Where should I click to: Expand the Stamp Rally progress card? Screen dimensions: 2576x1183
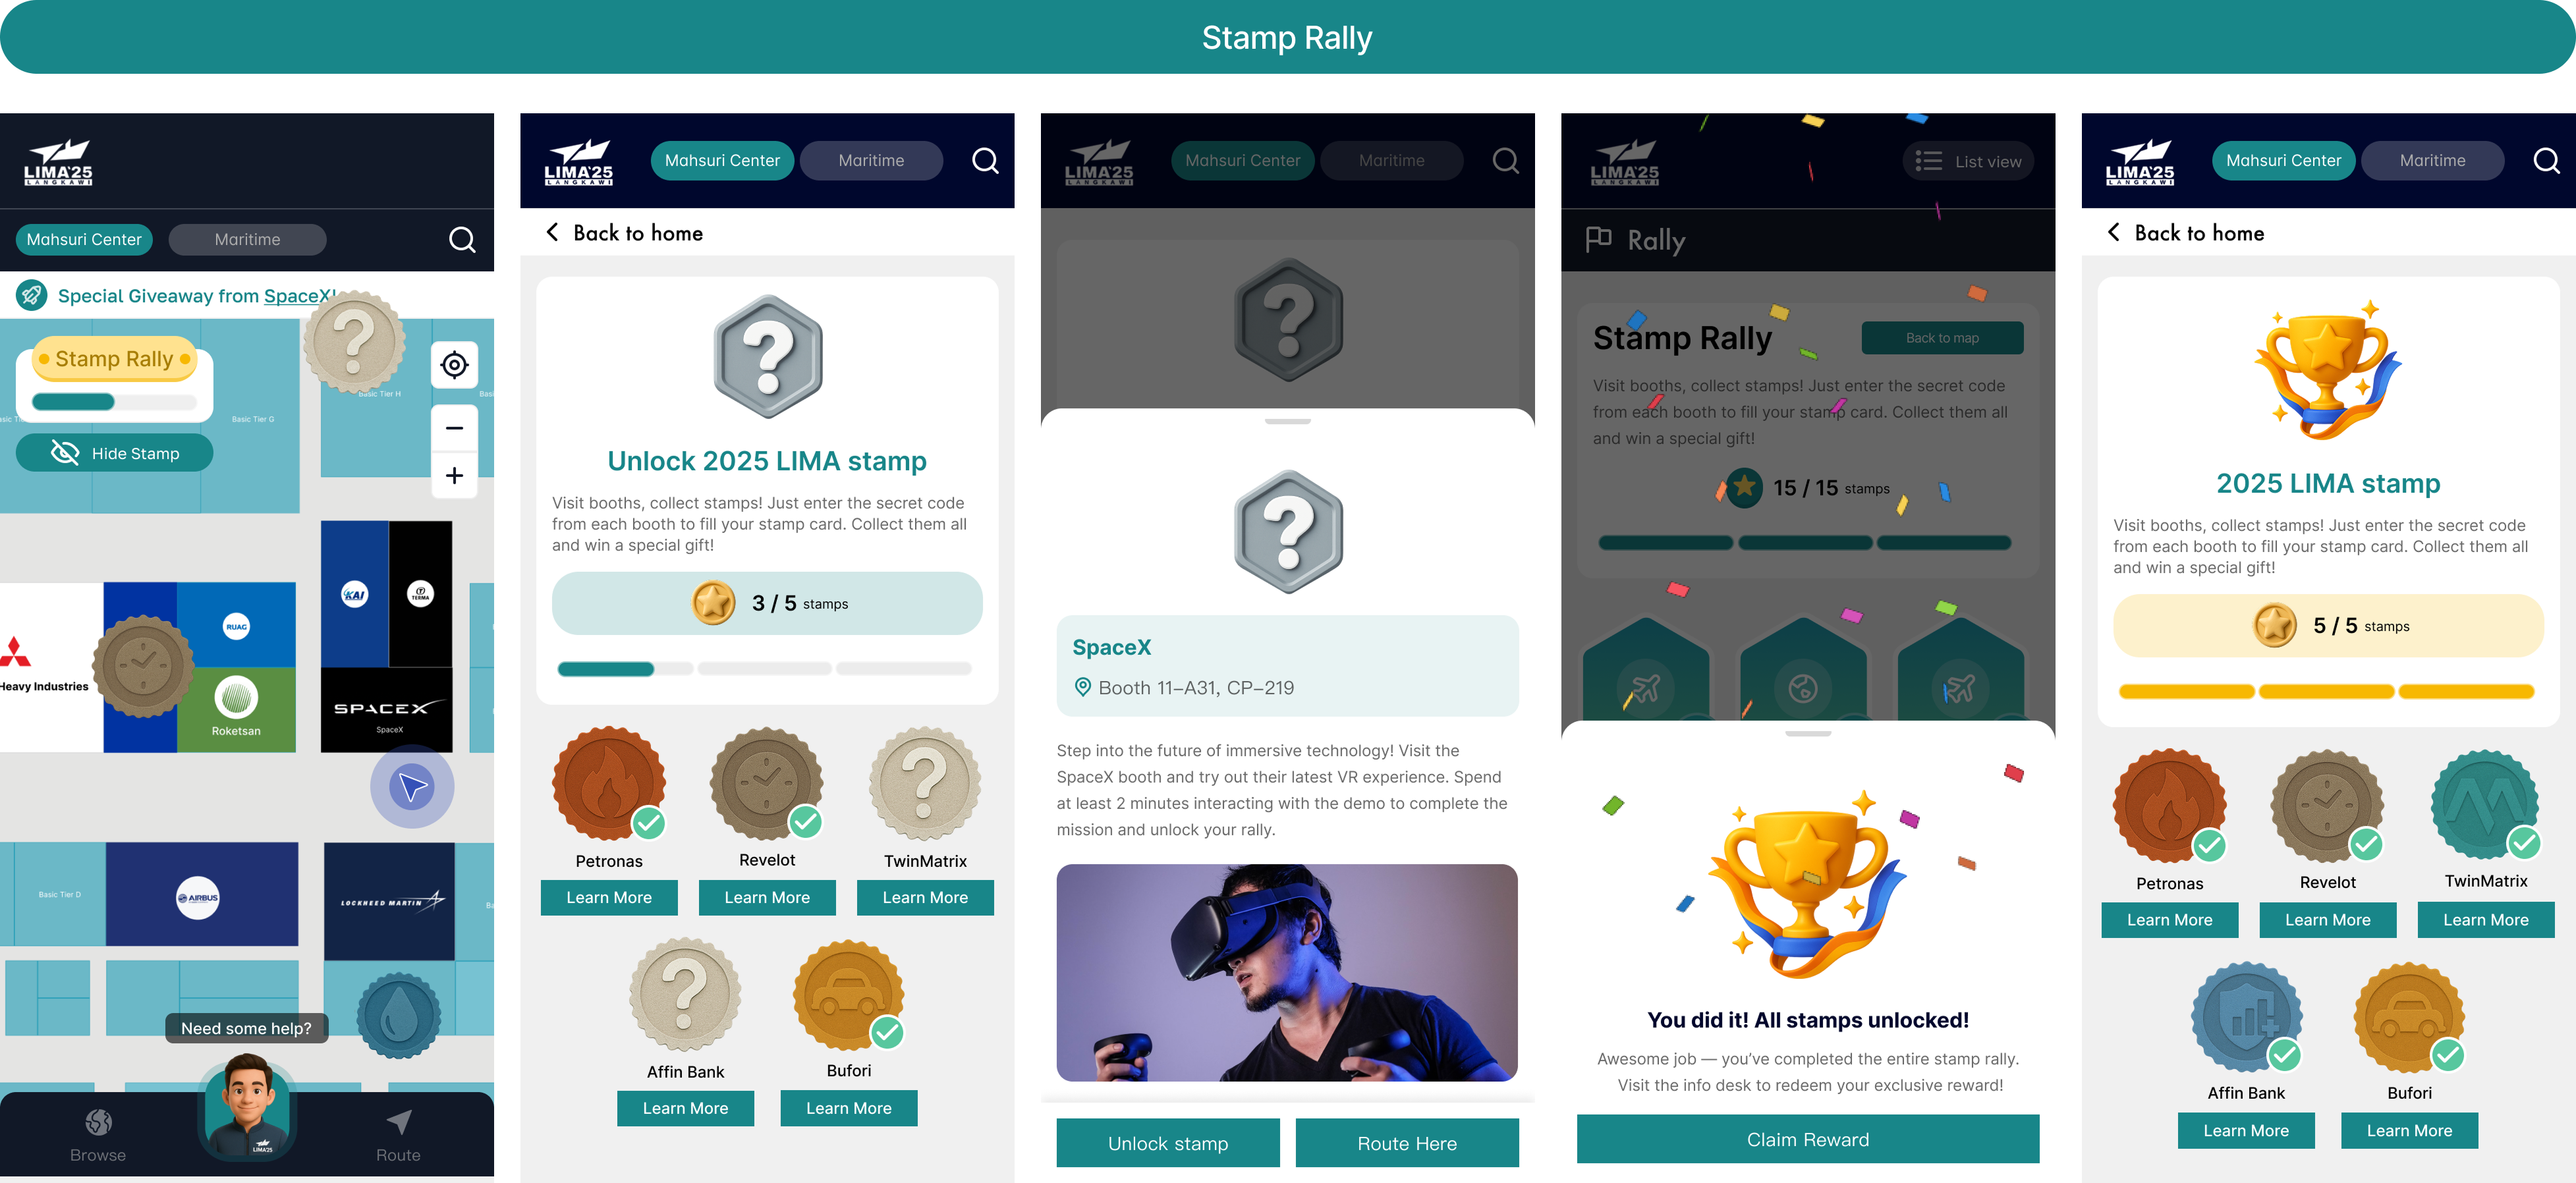tap(114, 378)
